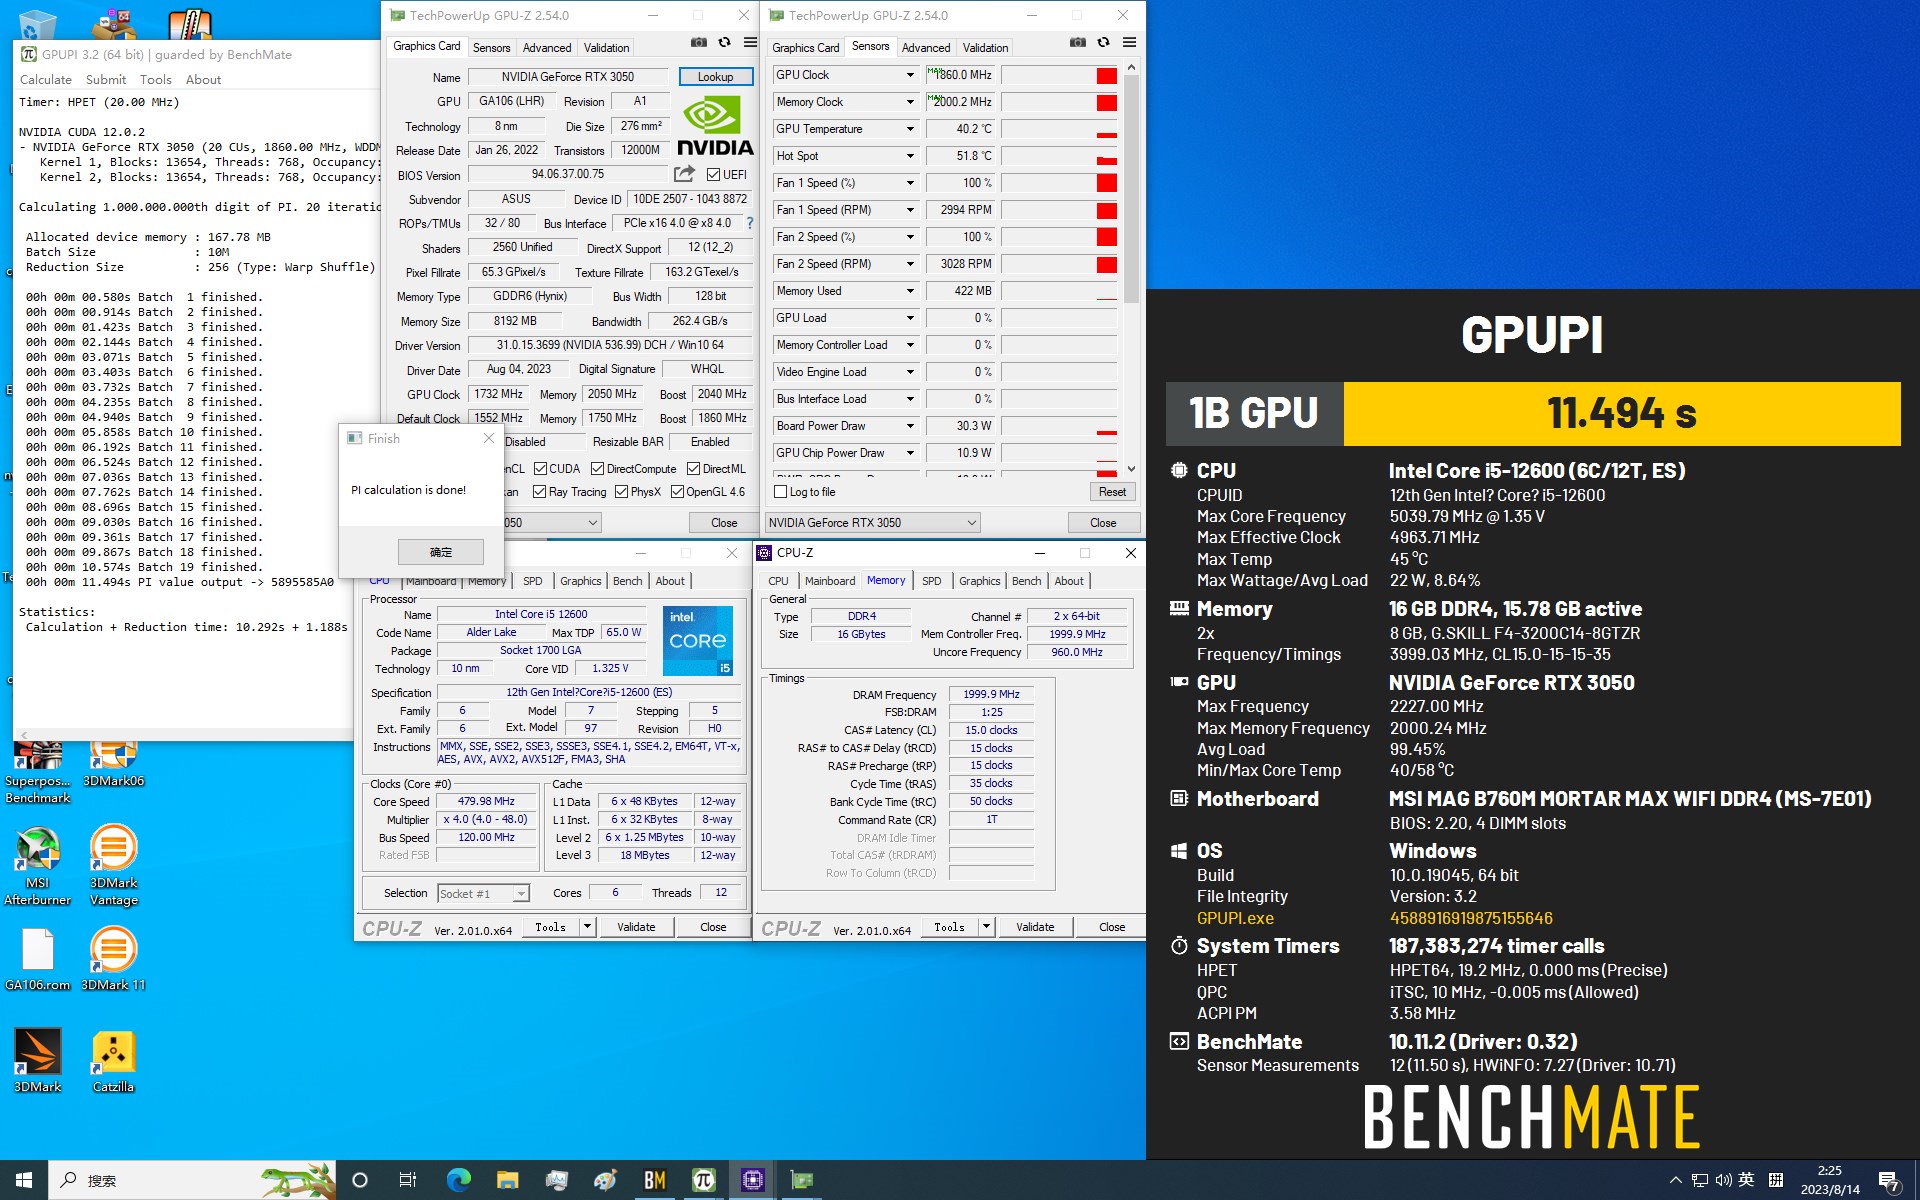Image resolution: width=1920 pixels, height=1200 pixels.
Task: Open the Catzilla desktop shortcut
Action: 113,1061
